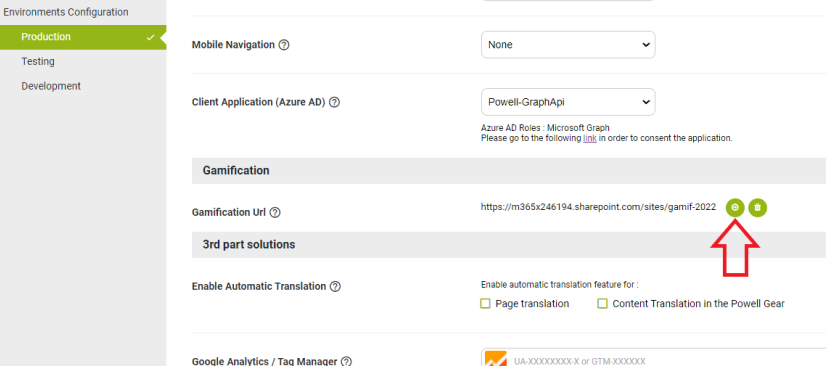826x366 pixels.
Task: Open the Mobile Navigation dropdown
Action: tap(568, 45)
